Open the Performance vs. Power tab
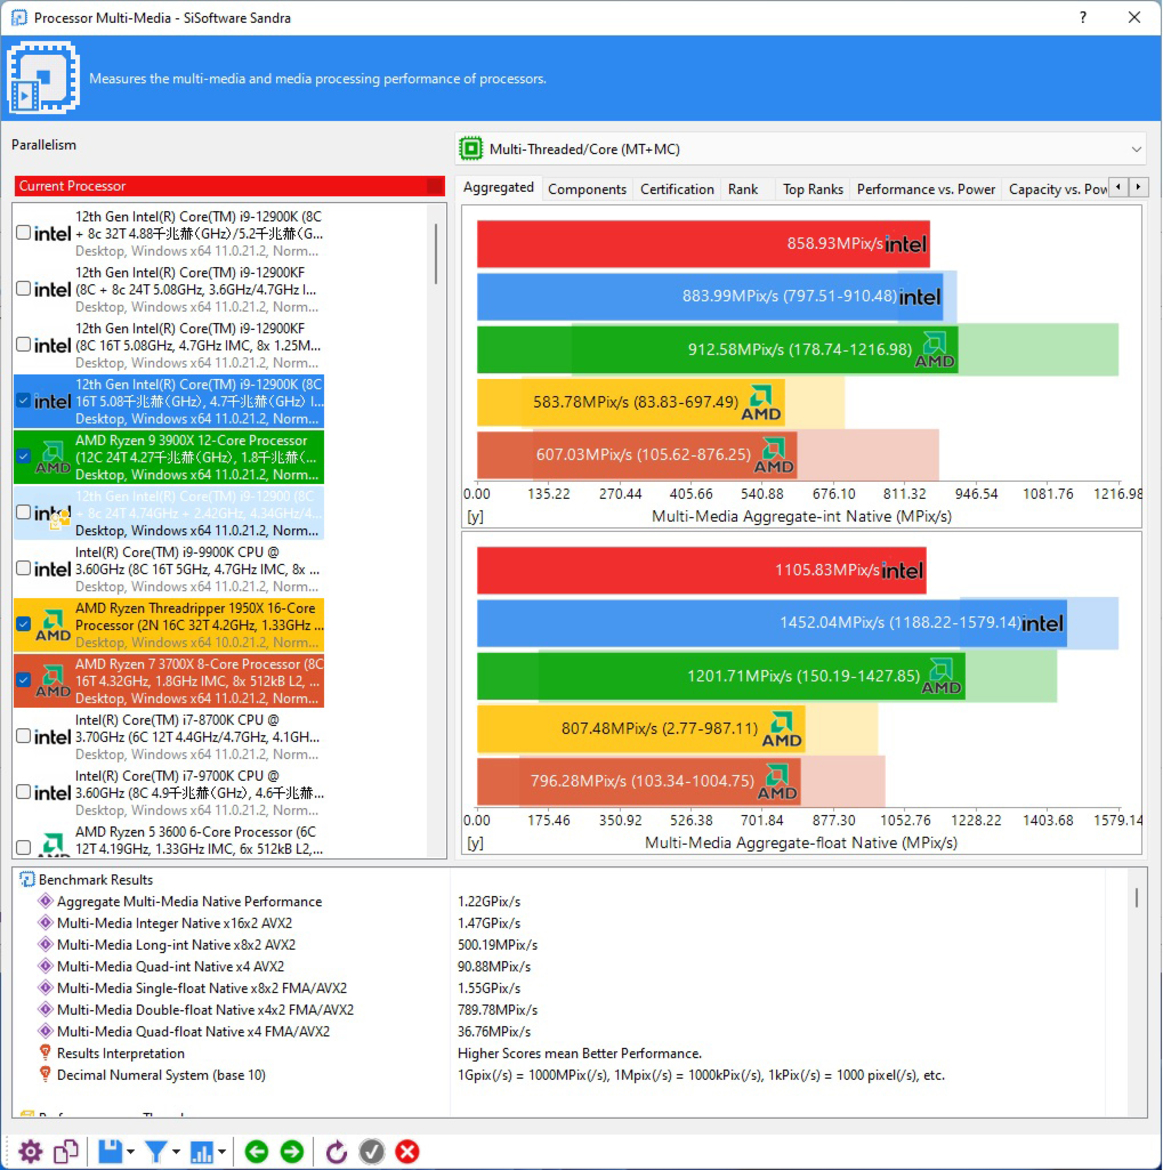This screenshot has width=1163, height=1170. (x=926, y=189)
